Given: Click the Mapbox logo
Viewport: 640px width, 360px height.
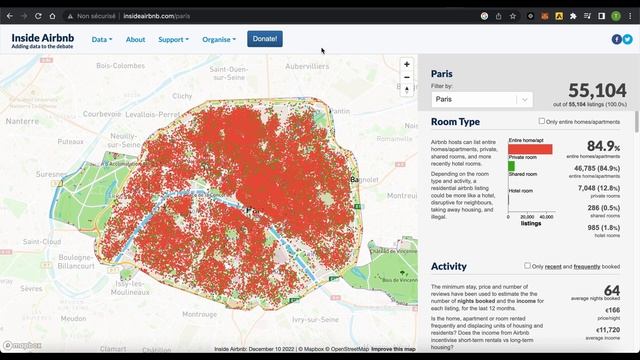Looking at the screenshot, I should pyautogui.click(x=22, y=346).
